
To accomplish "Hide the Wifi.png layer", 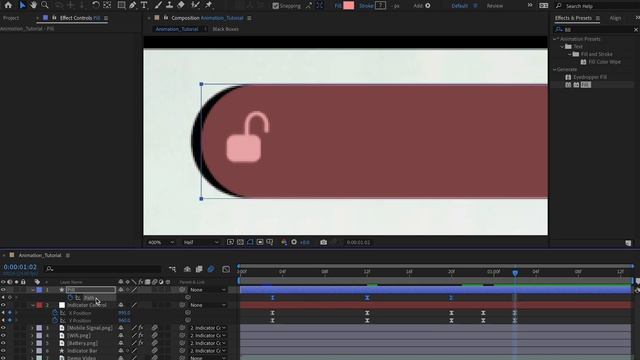I will (3, 336).
